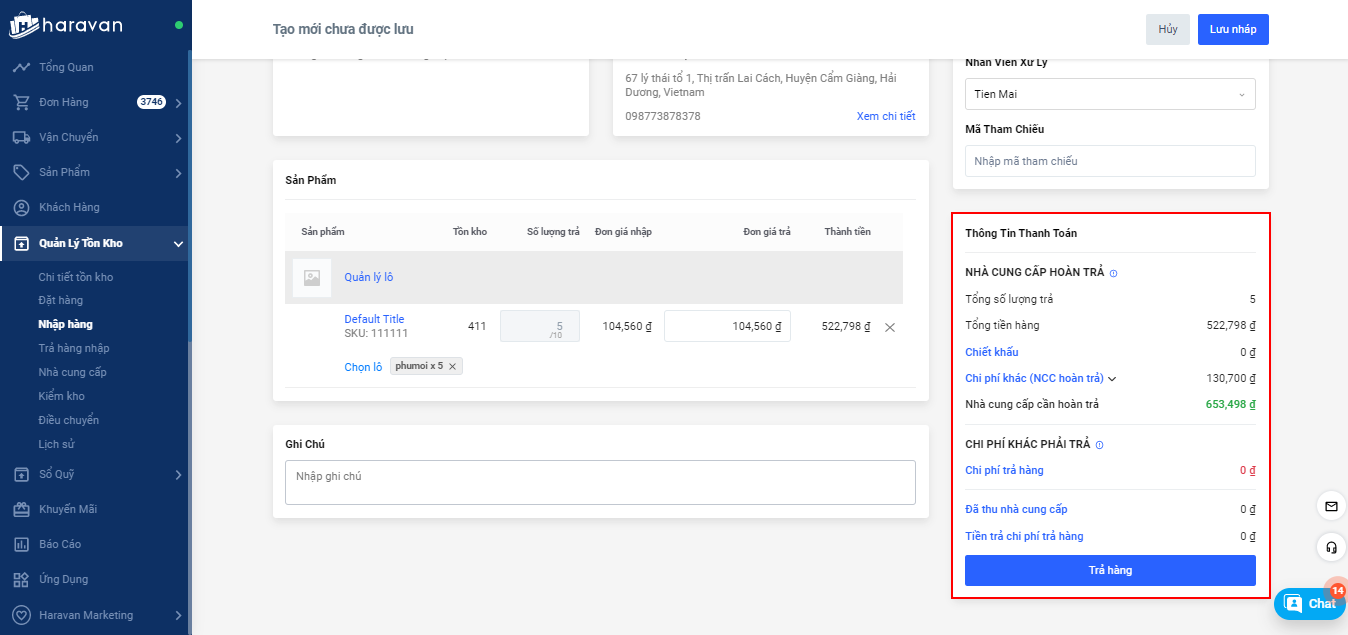Click the Lưu nháp button
The width and height of the screenshot is (1348, 635).
tap(1232, 29)
